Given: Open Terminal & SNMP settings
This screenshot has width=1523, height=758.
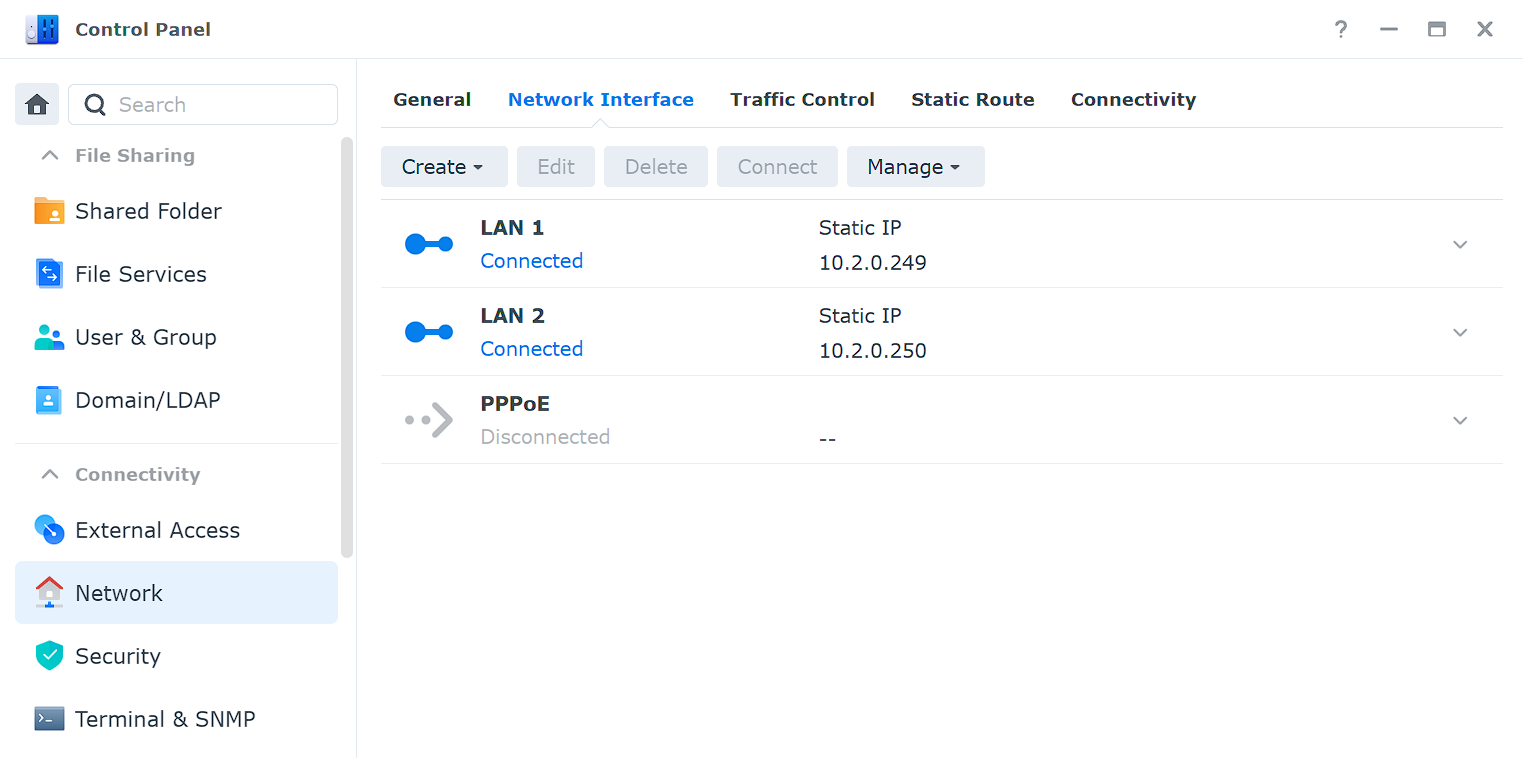Looking at the screenshot, I should pyautogui.click(x=48, y=719).
